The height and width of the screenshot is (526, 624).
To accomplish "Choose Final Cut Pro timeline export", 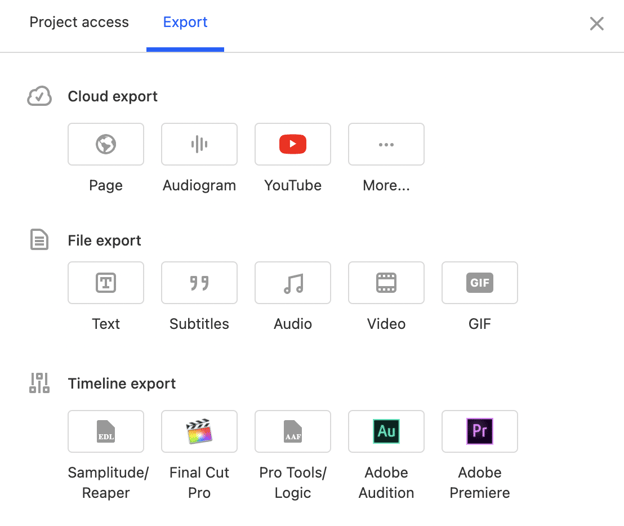I will pos(199,431).
